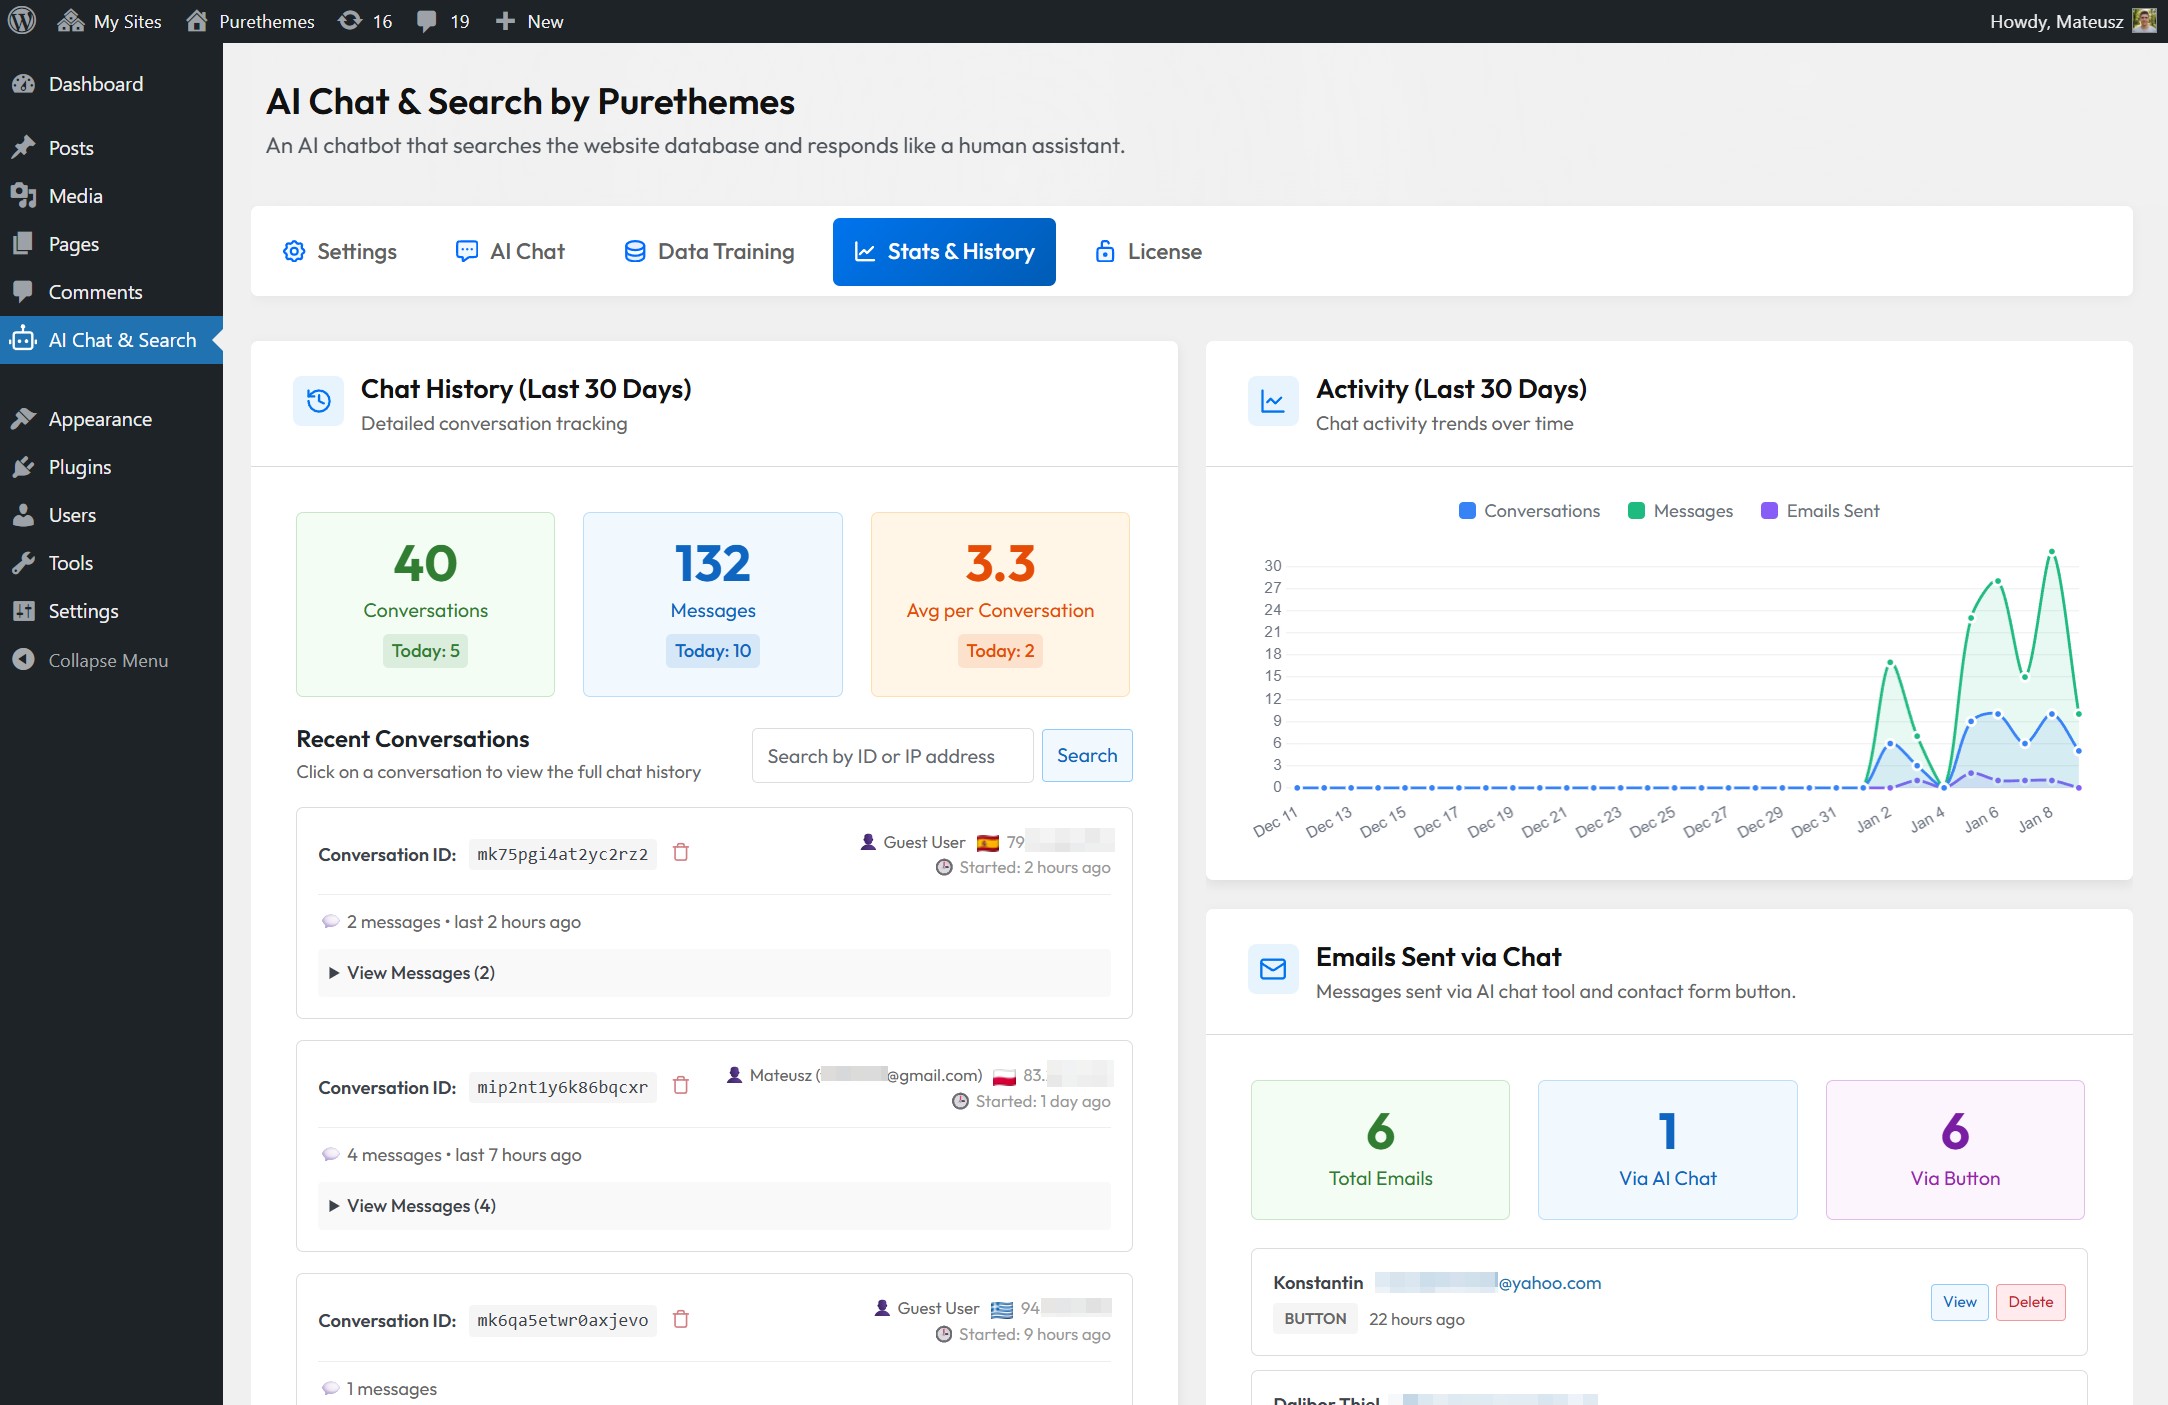Open the License tab
Screen dimensions: 2168x1405
point(1148,252)
